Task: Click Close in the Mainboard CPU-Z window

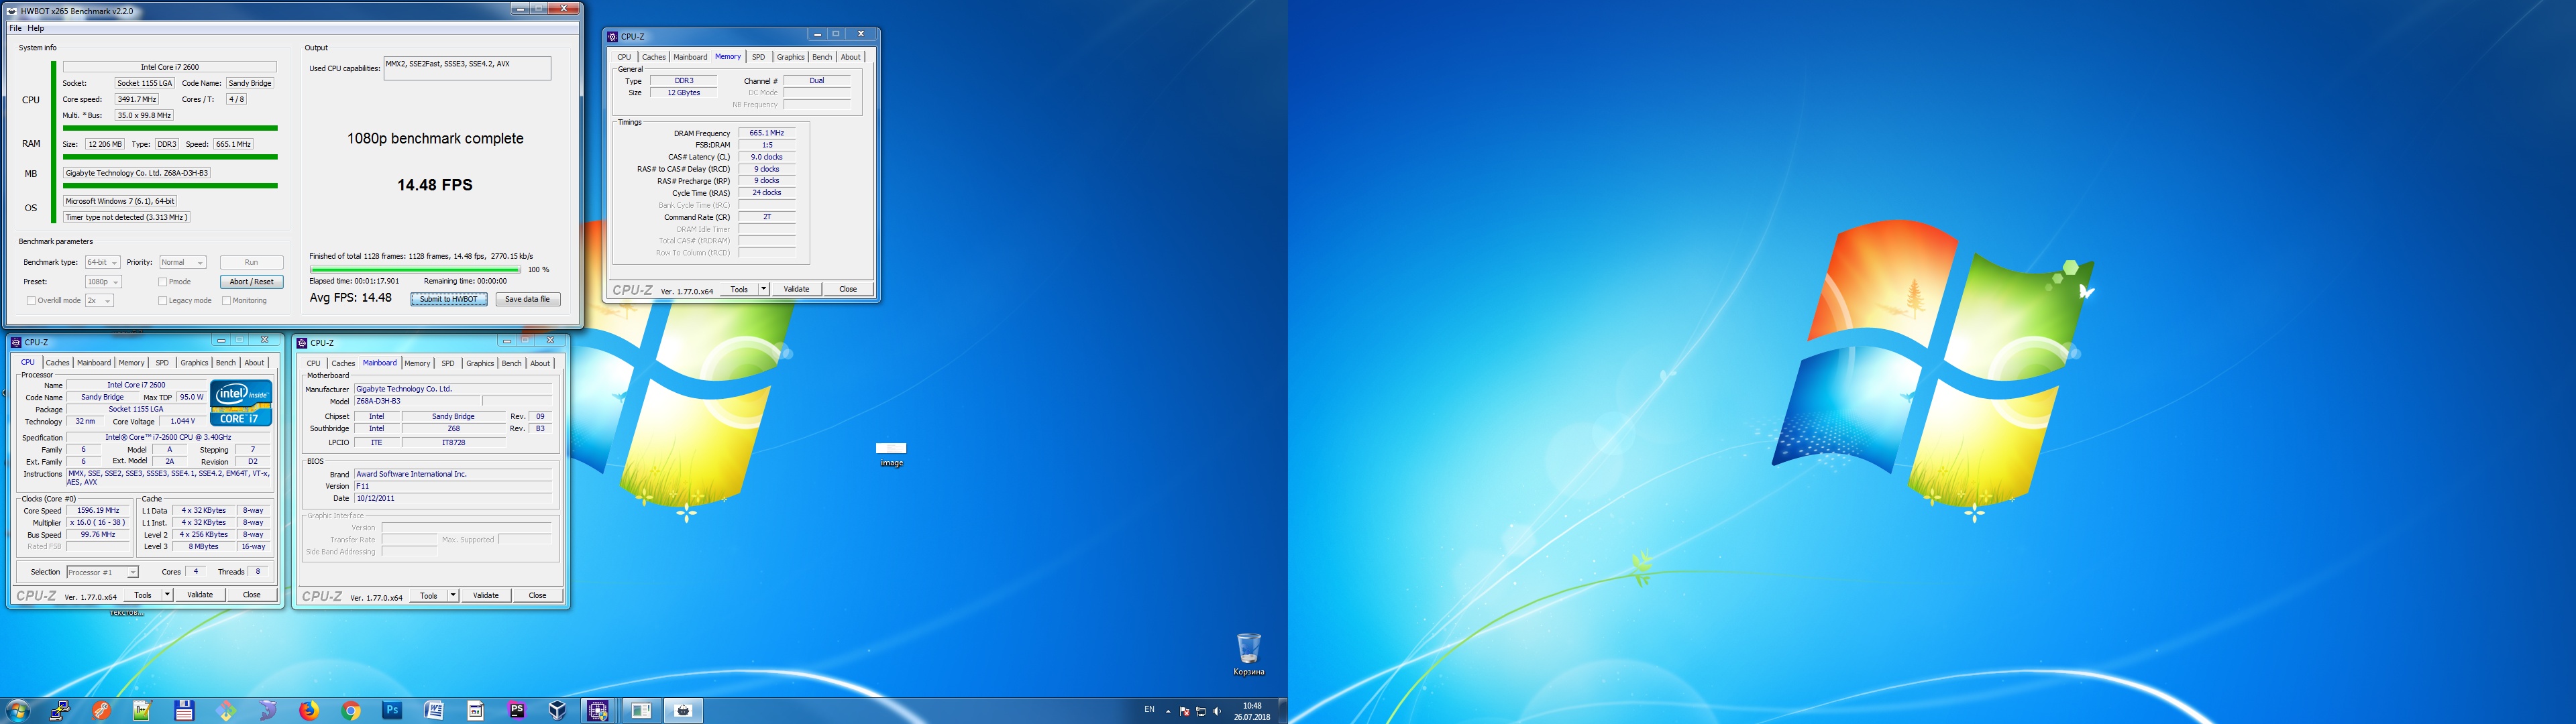Action: point(537,595)
